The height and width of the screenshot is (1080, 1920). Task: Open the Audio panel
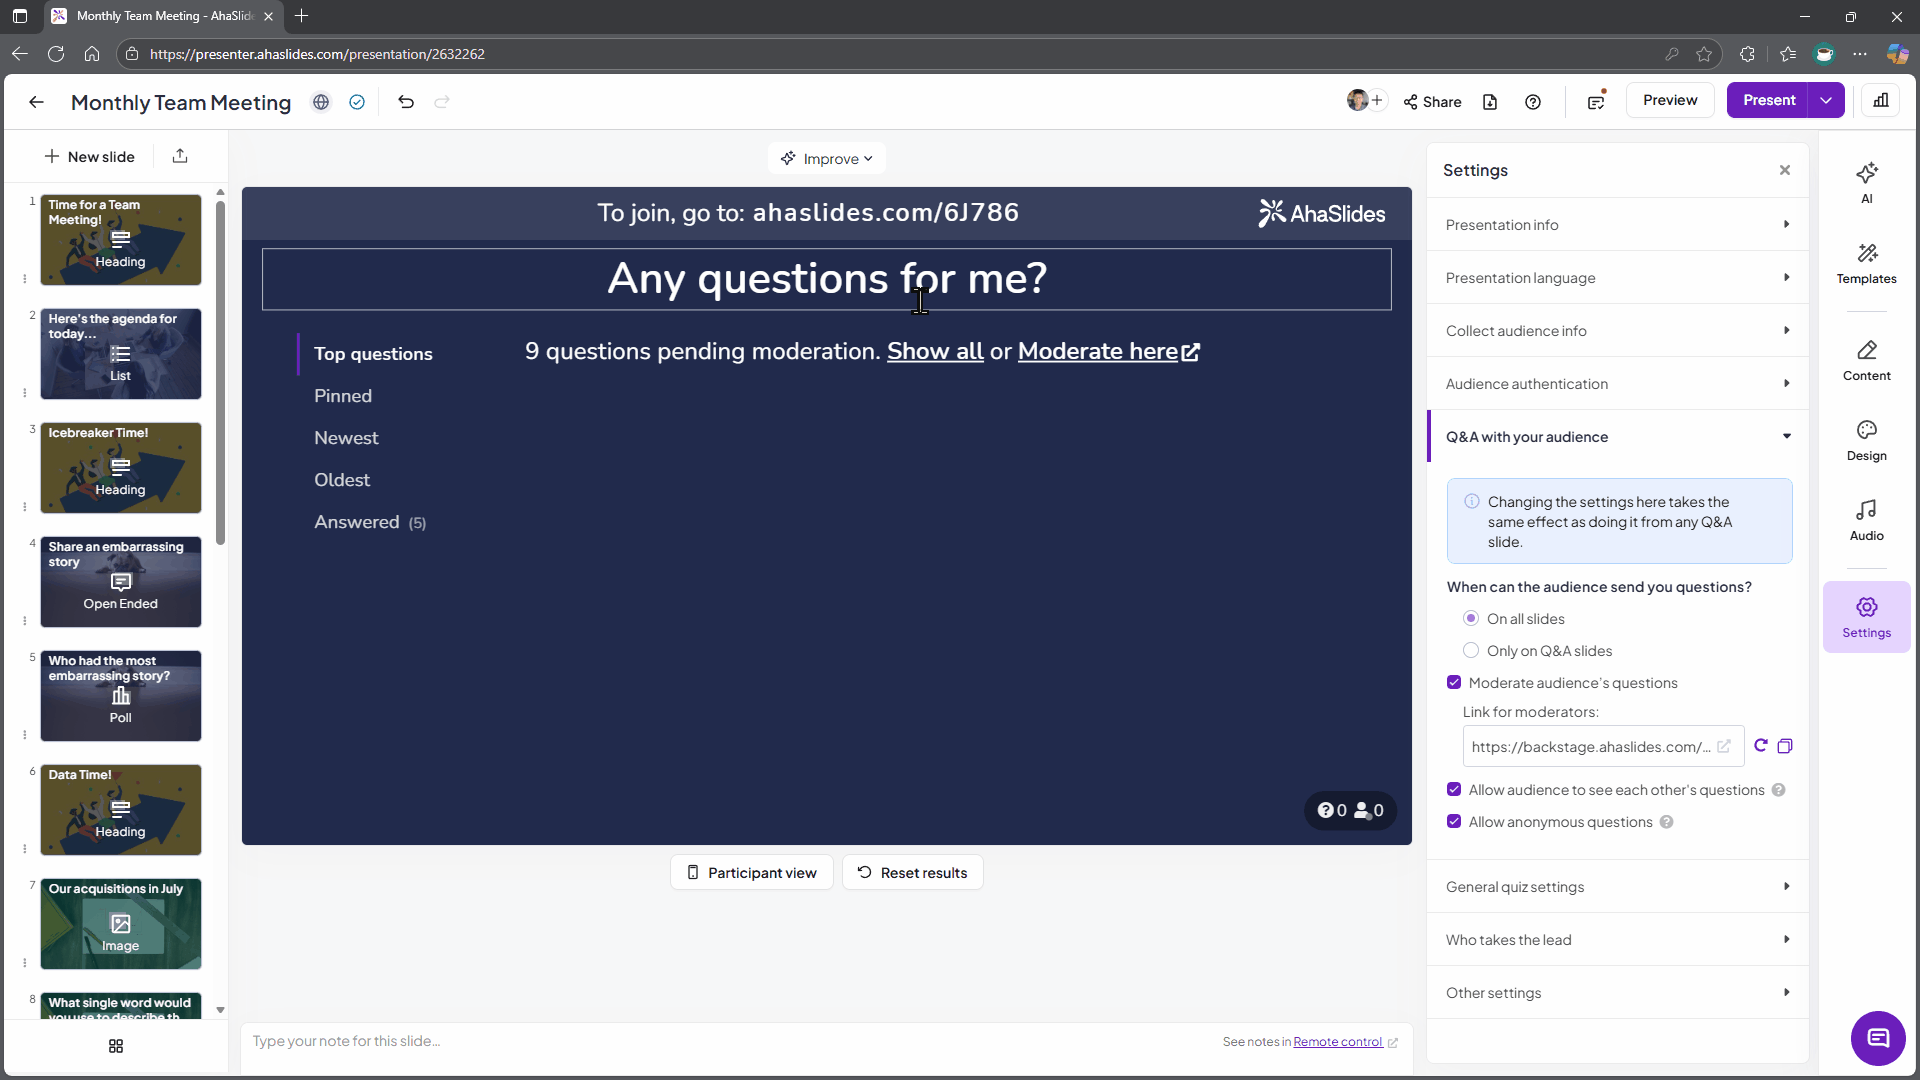(1866, 520)
